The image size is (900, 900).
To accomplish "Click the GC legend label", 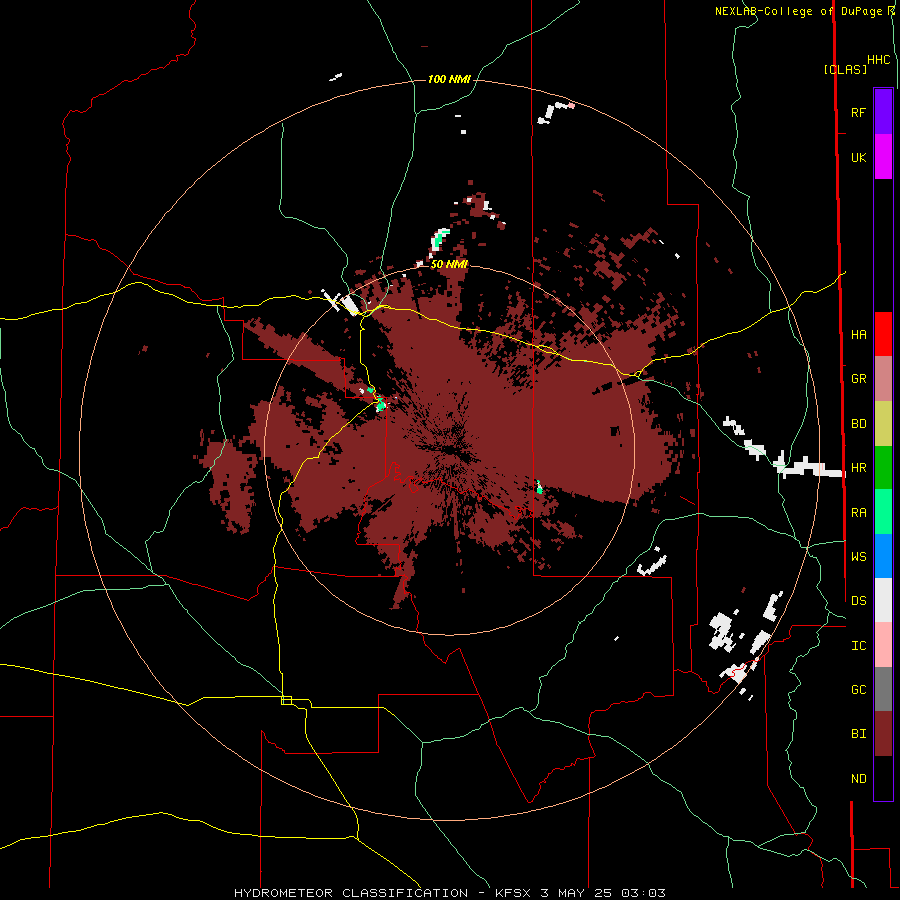I will 858,689.
